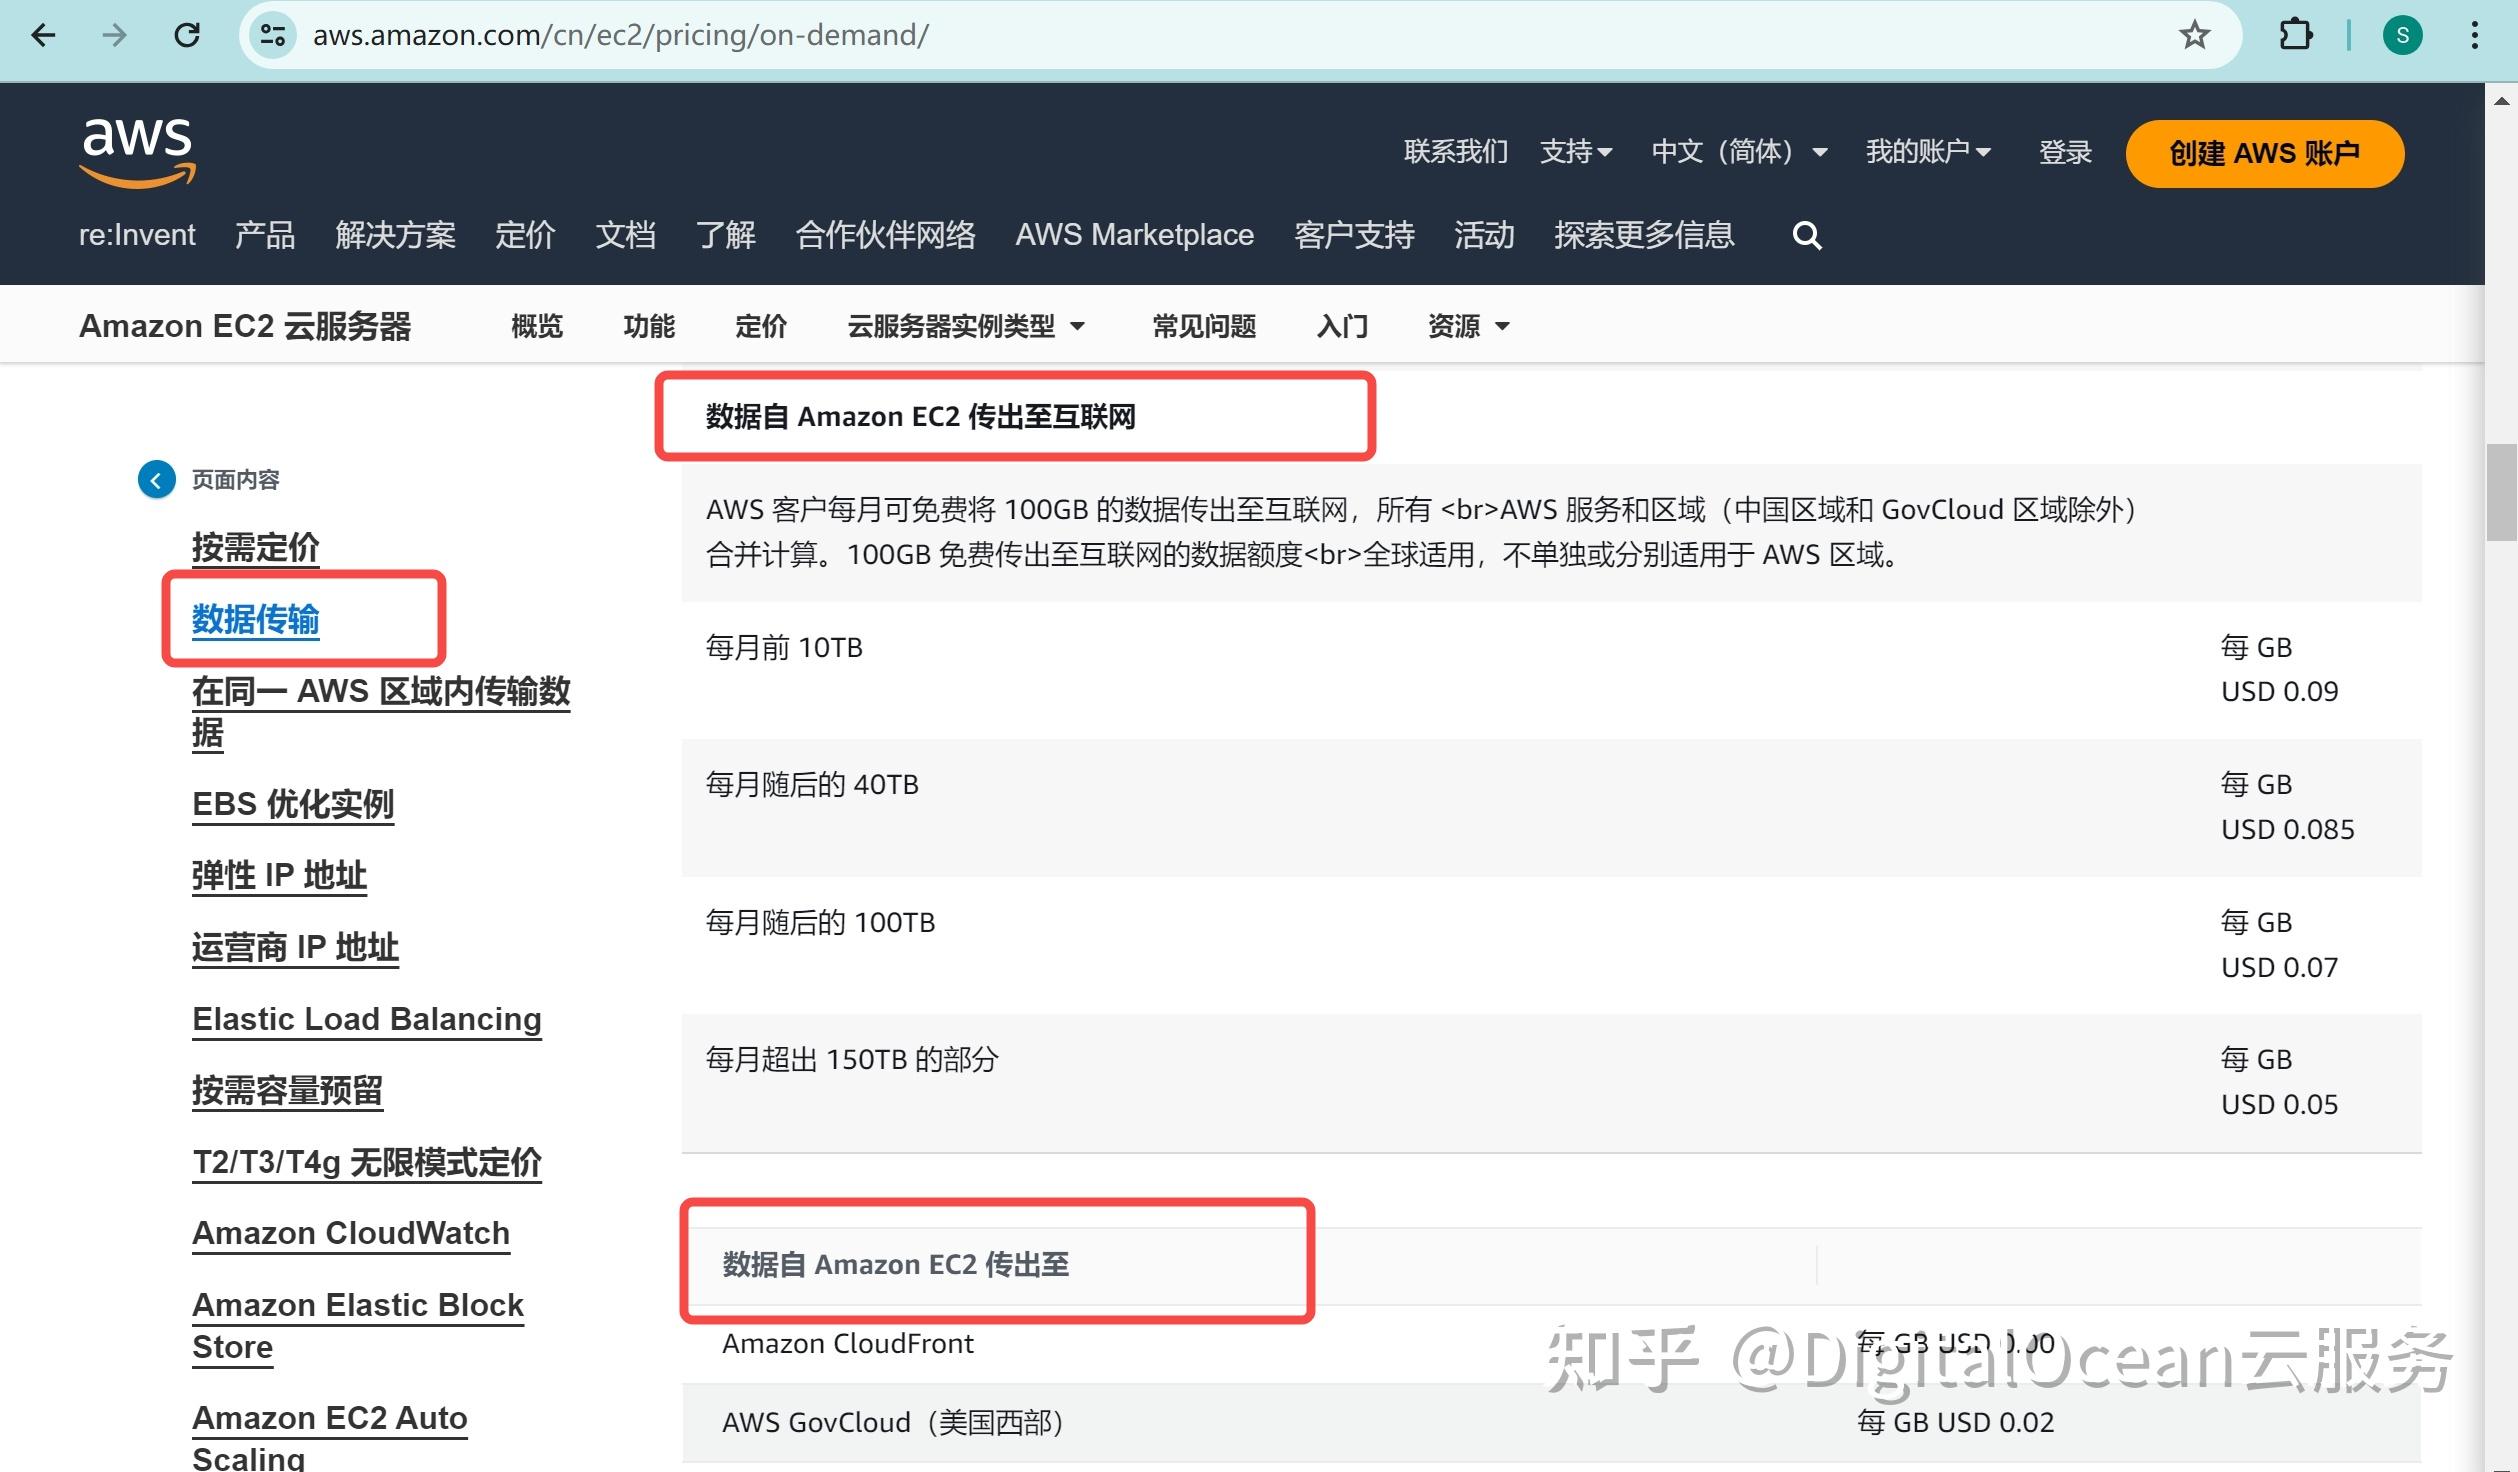Click the 支持 navigation menu item

1565,154
